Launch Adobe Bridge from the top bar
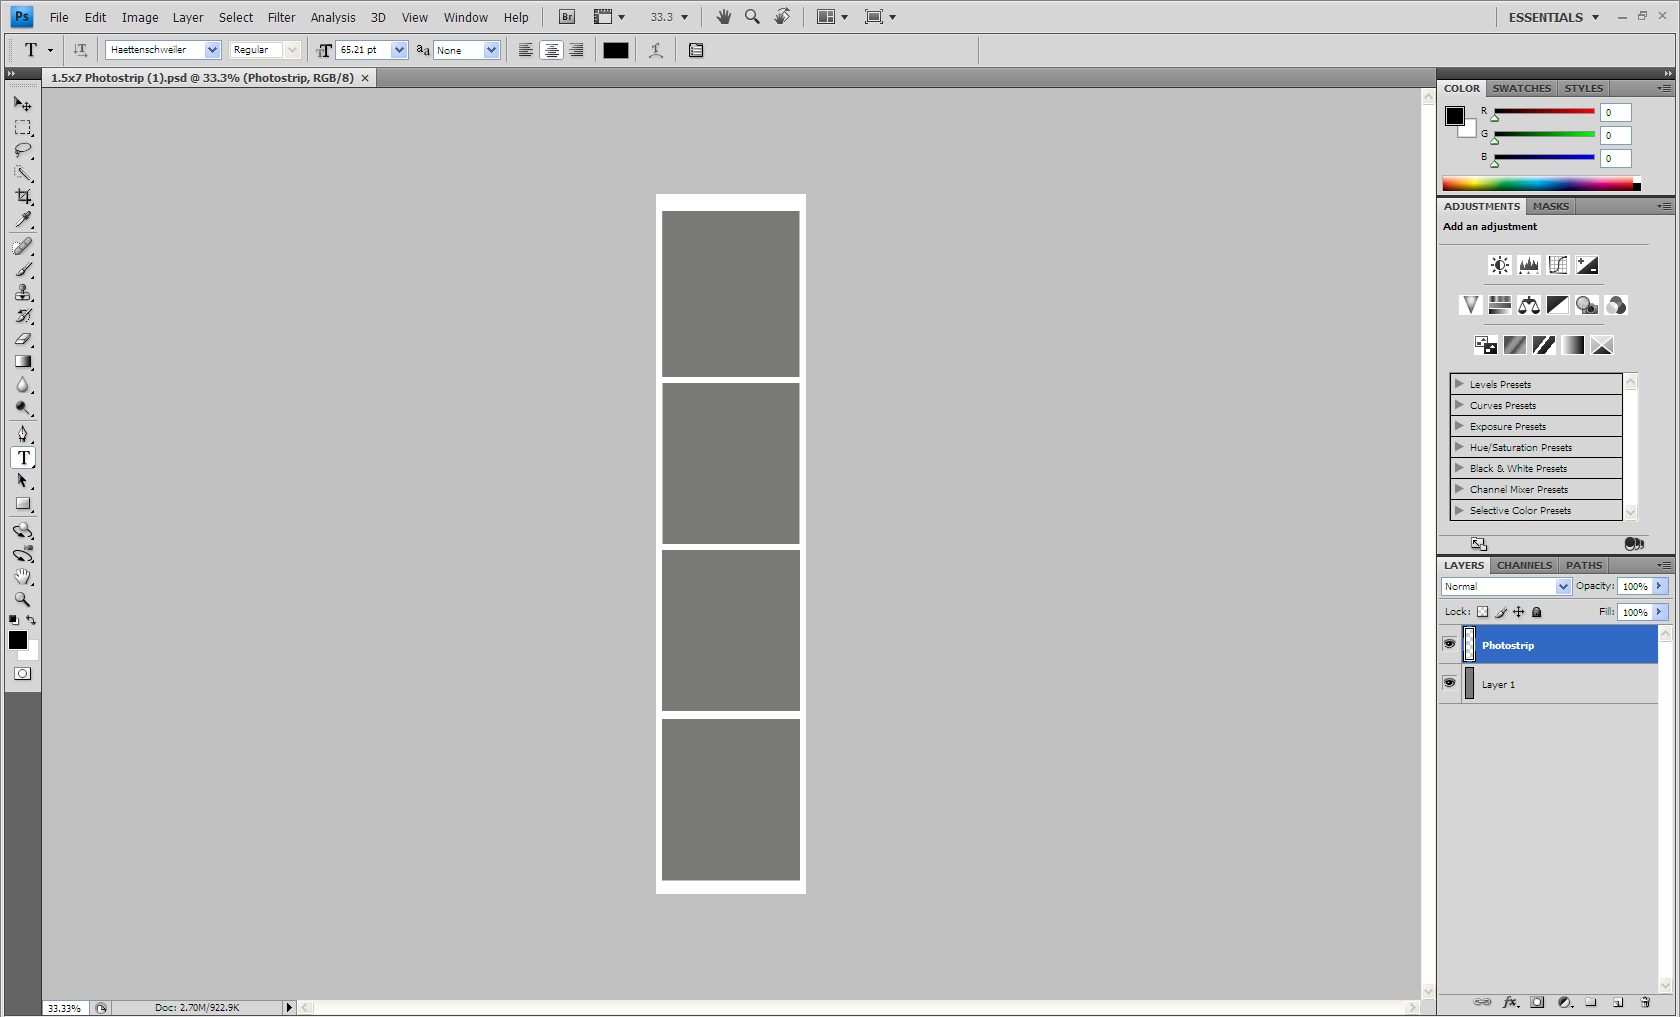 pyautogui.click(x=567, y=17)
